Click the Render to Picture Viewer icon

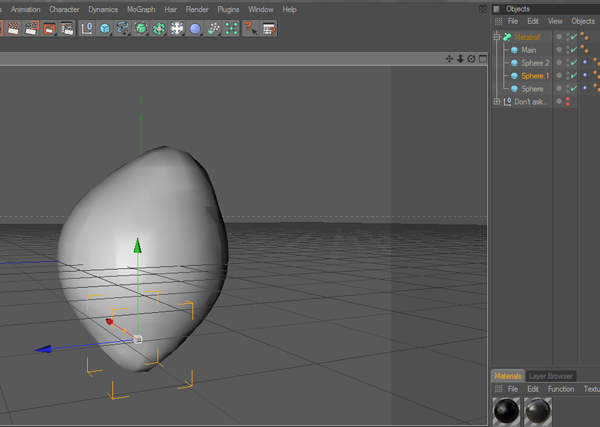pyautogui.click(x=49, y=29)
